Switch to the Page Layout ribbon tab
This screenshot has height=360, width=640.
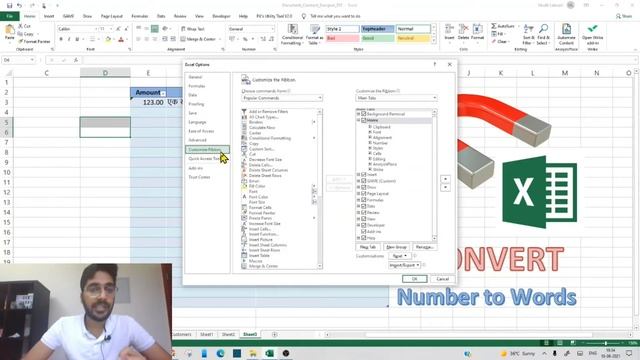coord(111,16)
